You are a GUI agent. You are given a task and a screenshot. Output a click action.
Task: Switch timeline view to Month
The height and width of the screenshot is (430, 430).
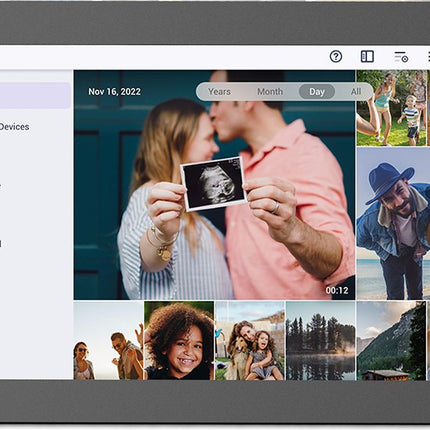(x=270, y=91)
